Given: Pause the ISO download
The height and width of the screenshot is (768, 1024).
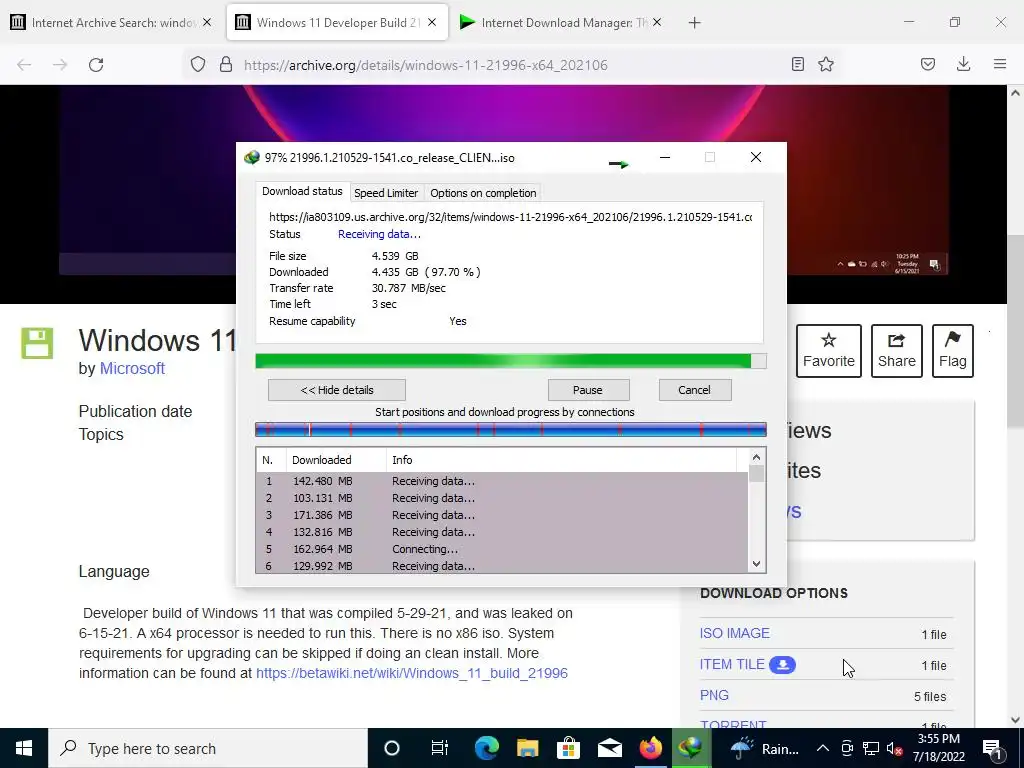Looking at the screenshot, I should click(588, 390).
